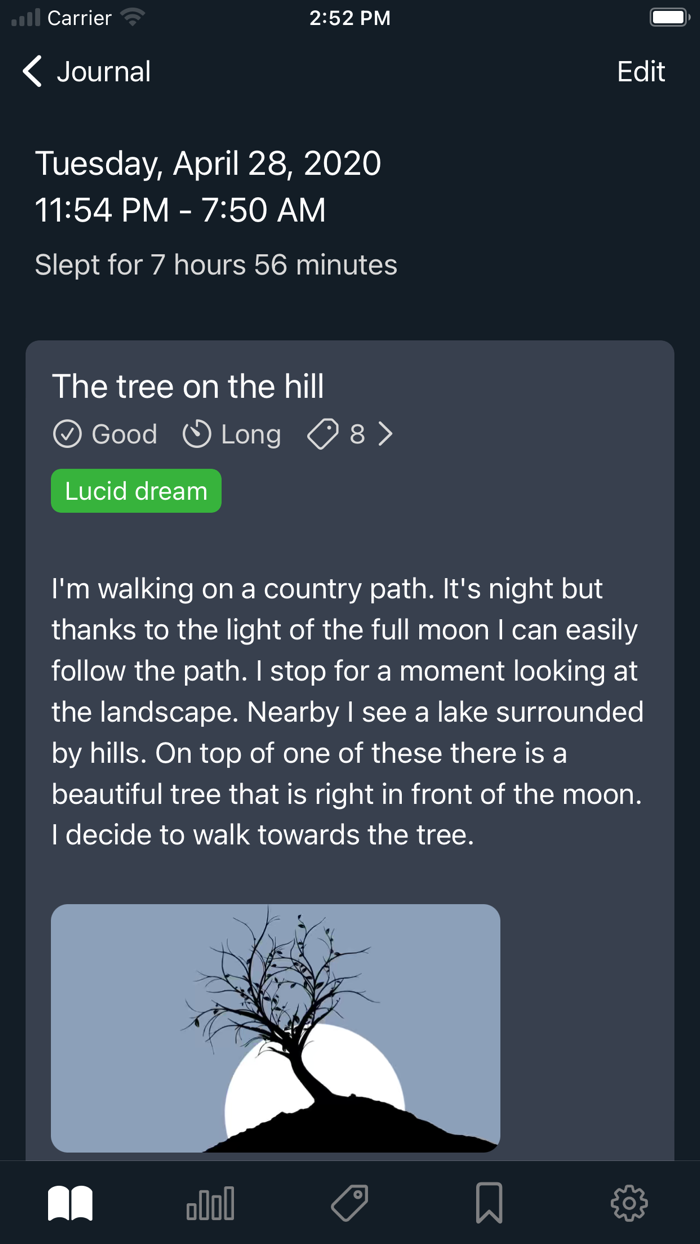
Task: Open Settings via the gear icon
Action: click(x=629, y=1203)
